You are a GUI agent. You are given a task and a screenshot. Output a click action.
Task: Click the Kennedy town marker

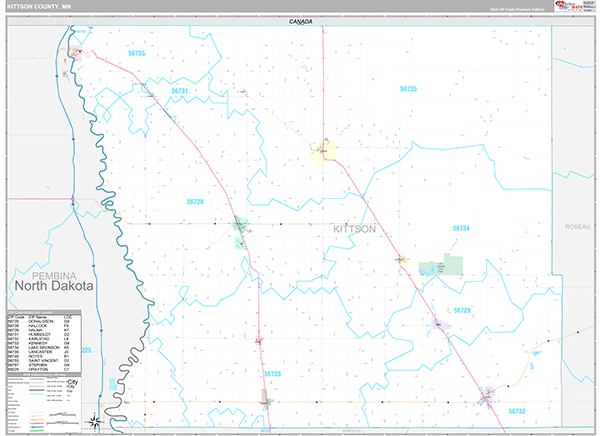coord(266,400)
